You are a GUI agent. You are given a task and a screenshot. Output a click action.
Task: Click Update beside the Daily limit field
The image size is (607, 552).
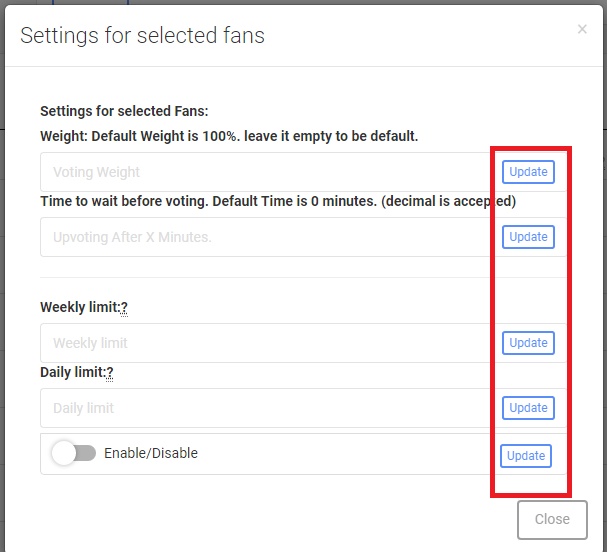(x=528, y=408)
